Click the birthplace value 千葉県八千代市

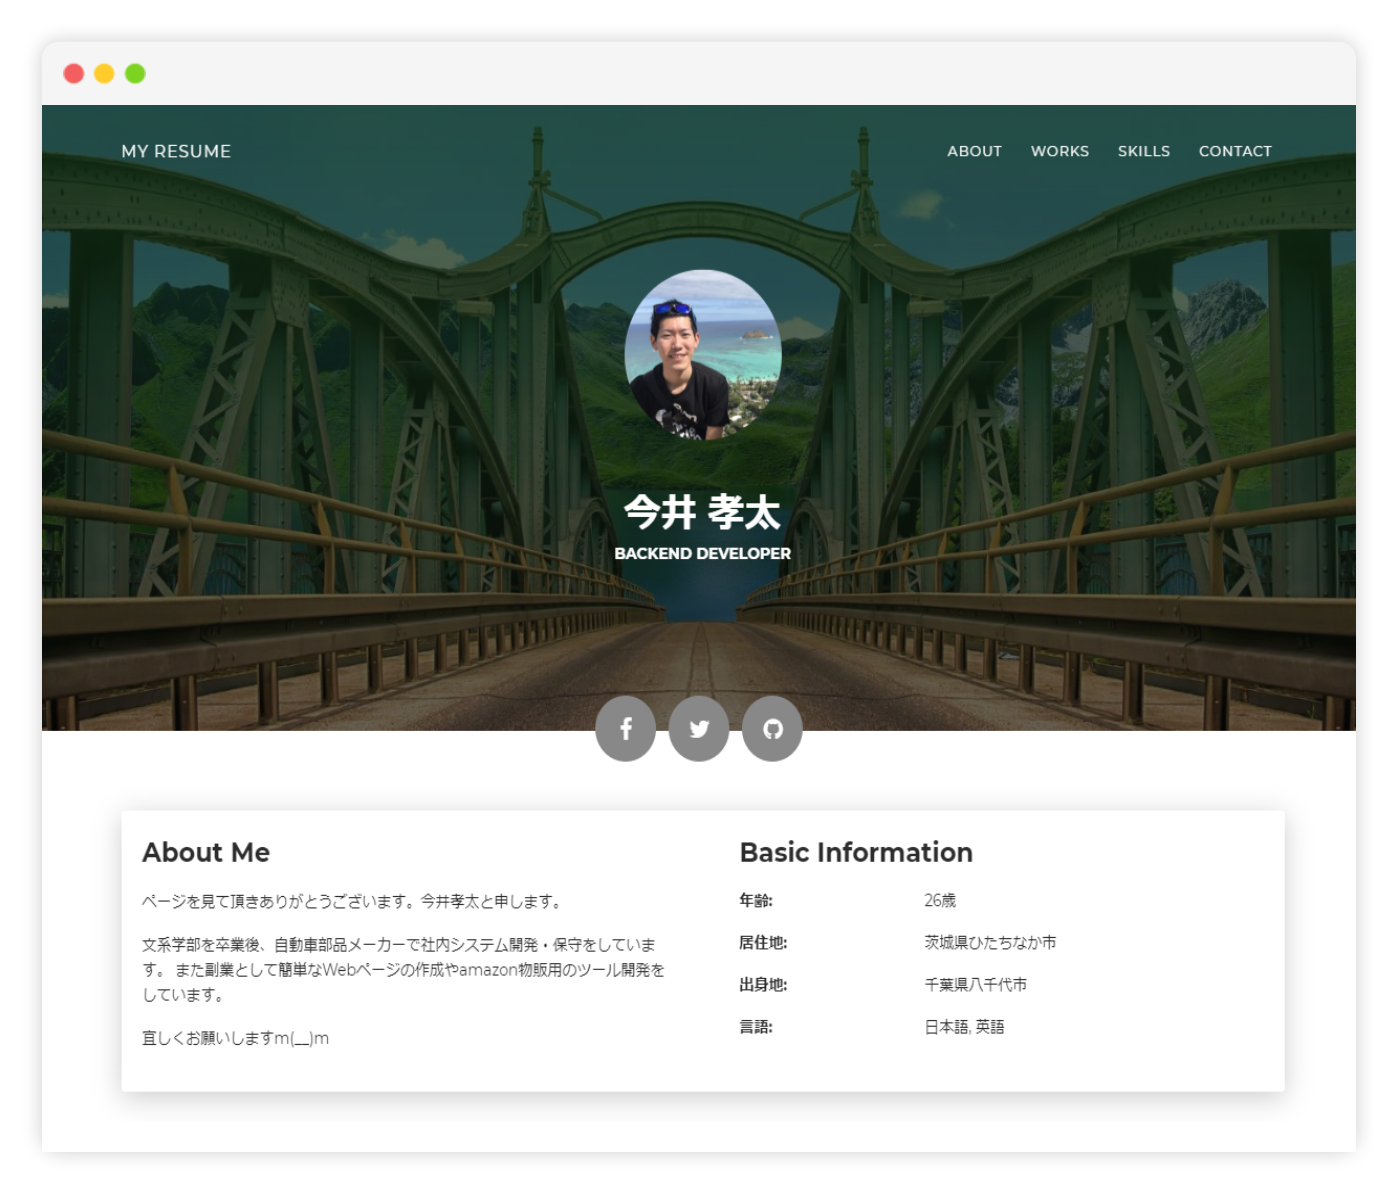click(975, 984)
